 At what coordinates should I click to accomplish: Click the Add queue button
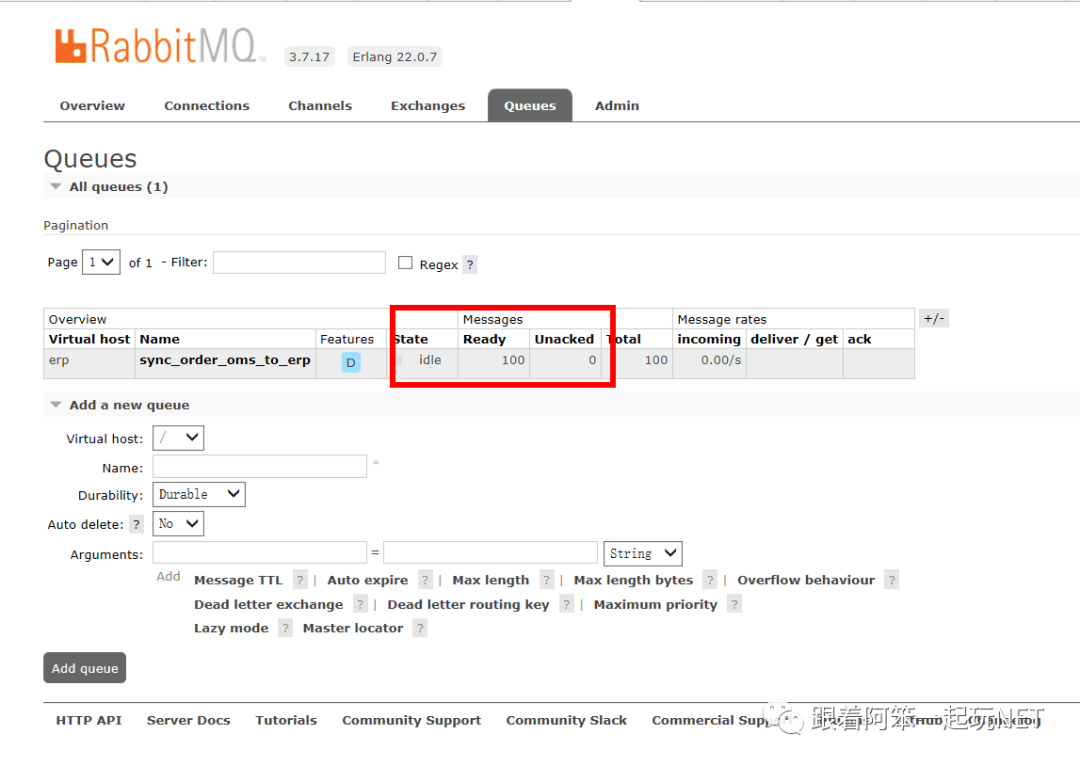point(85,667)
